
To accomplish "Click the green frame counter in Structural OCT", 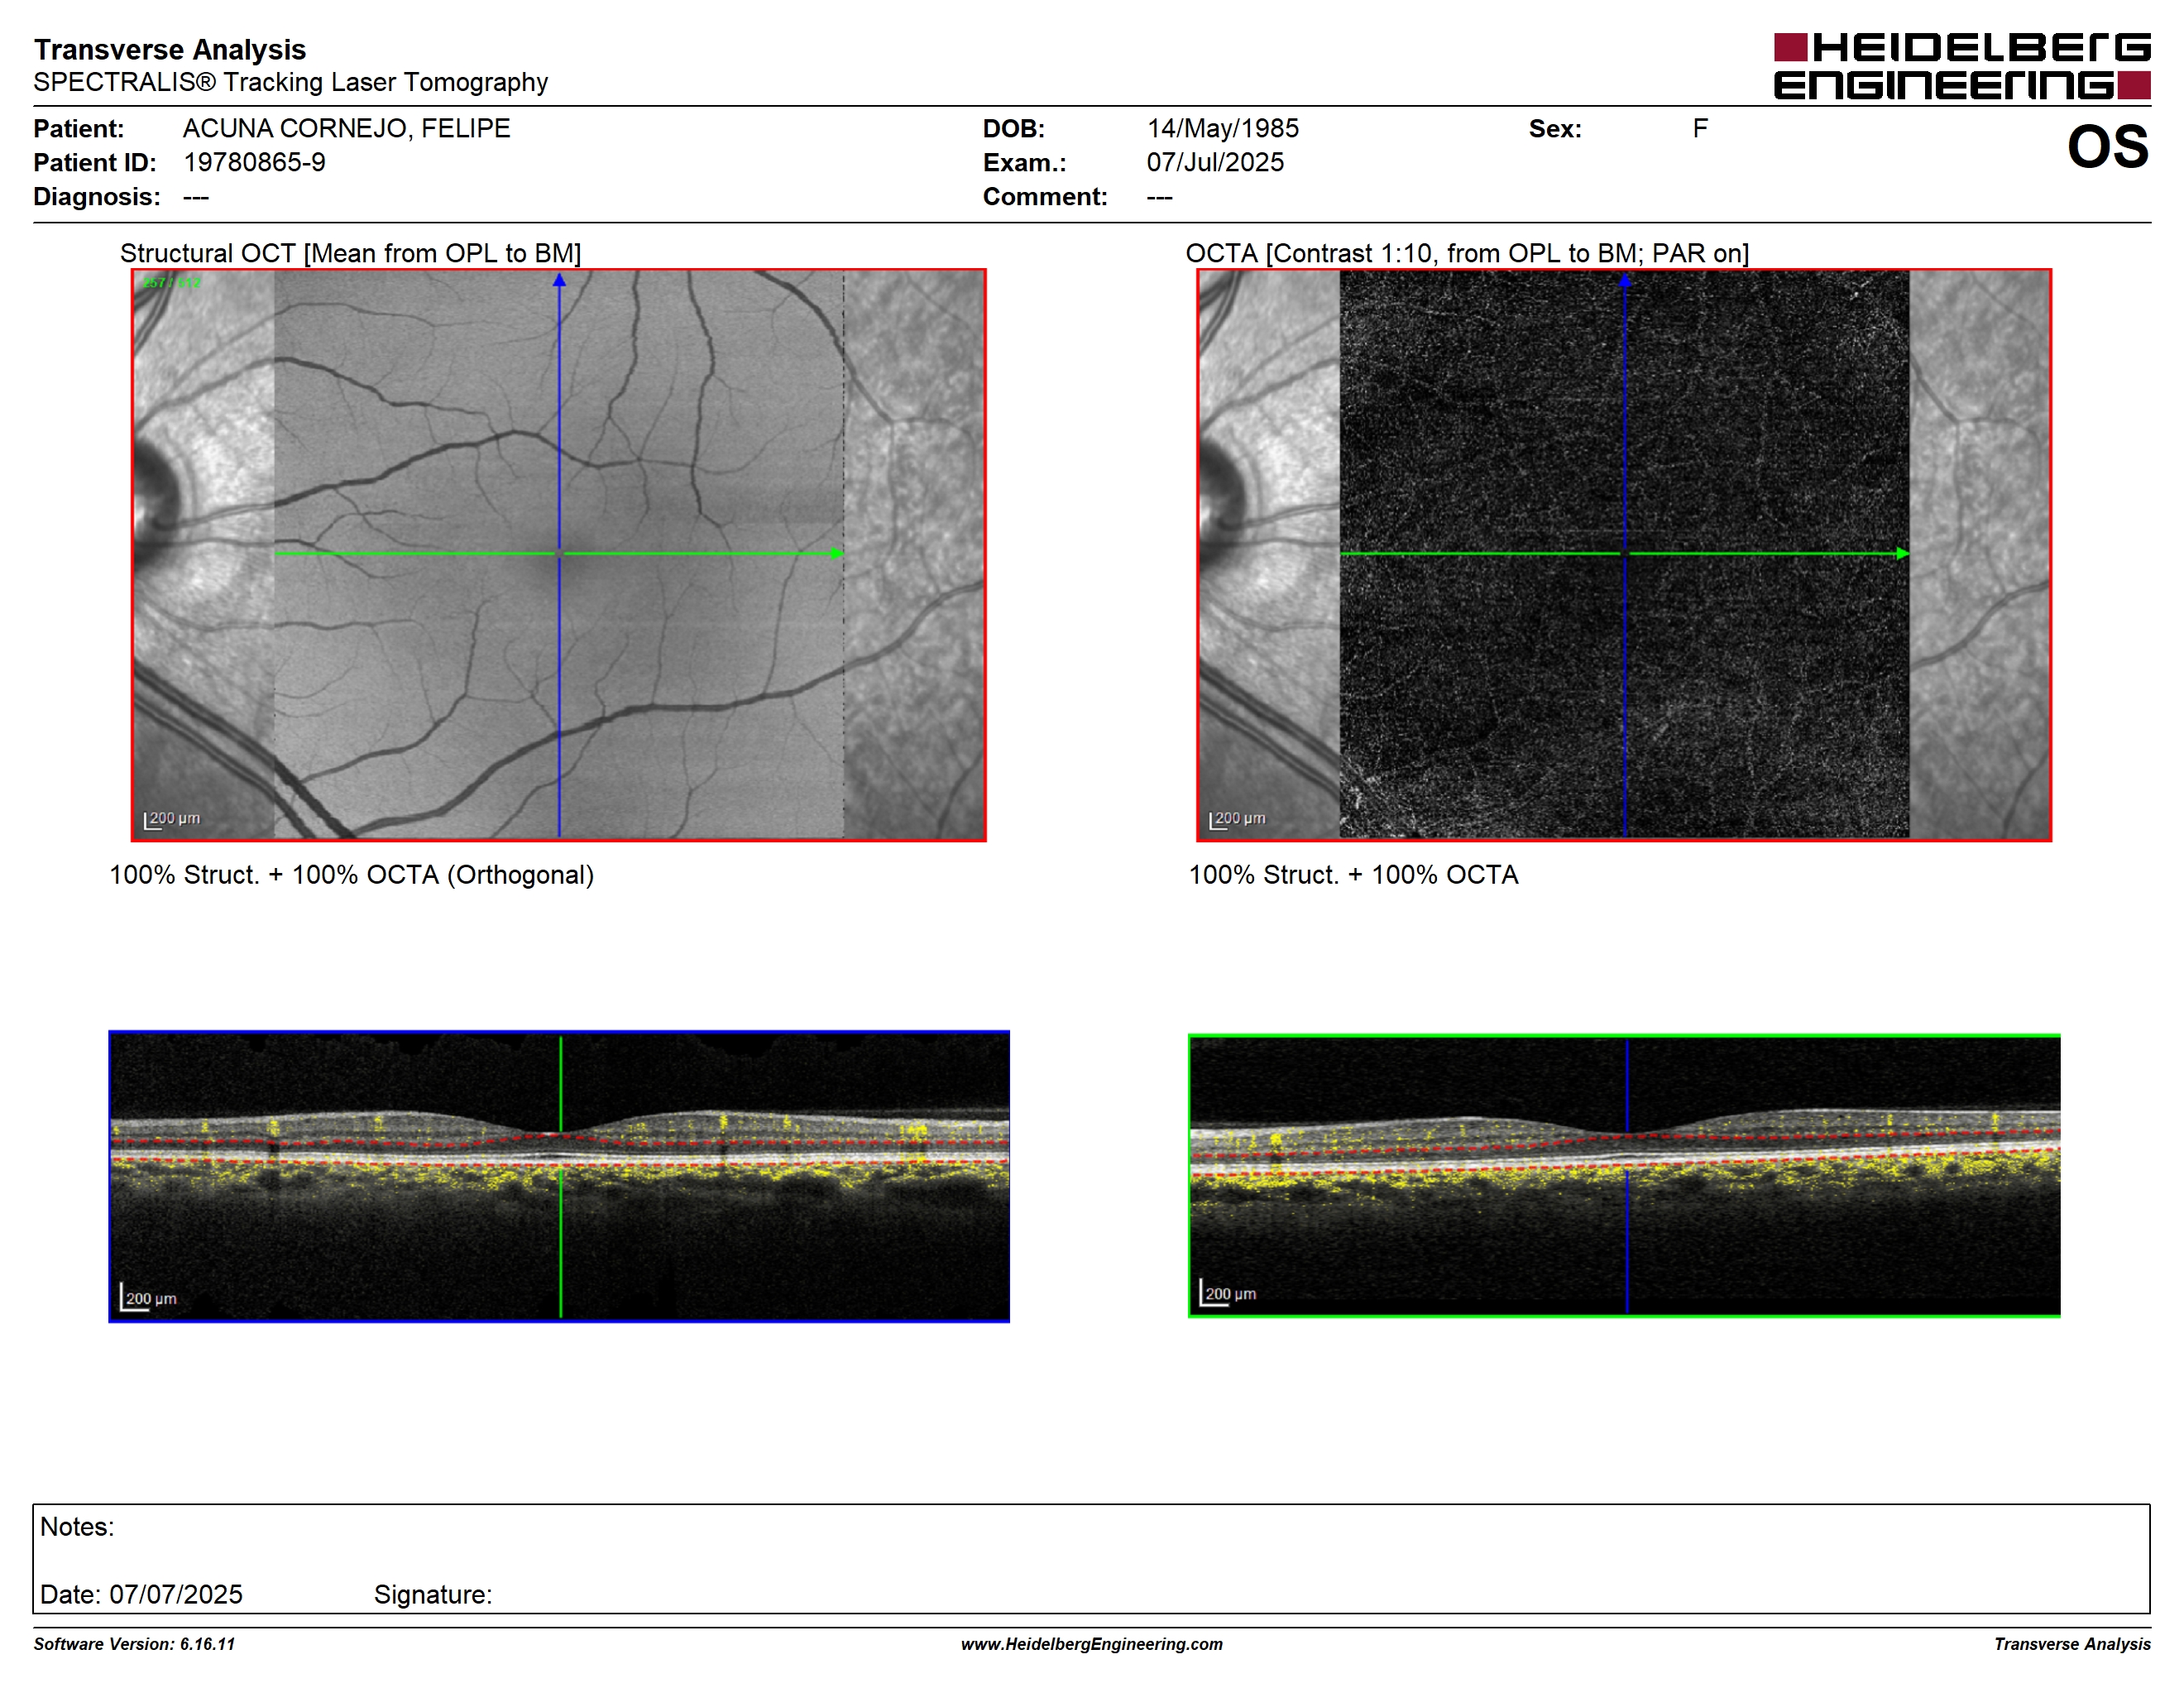I will (171, 283).
